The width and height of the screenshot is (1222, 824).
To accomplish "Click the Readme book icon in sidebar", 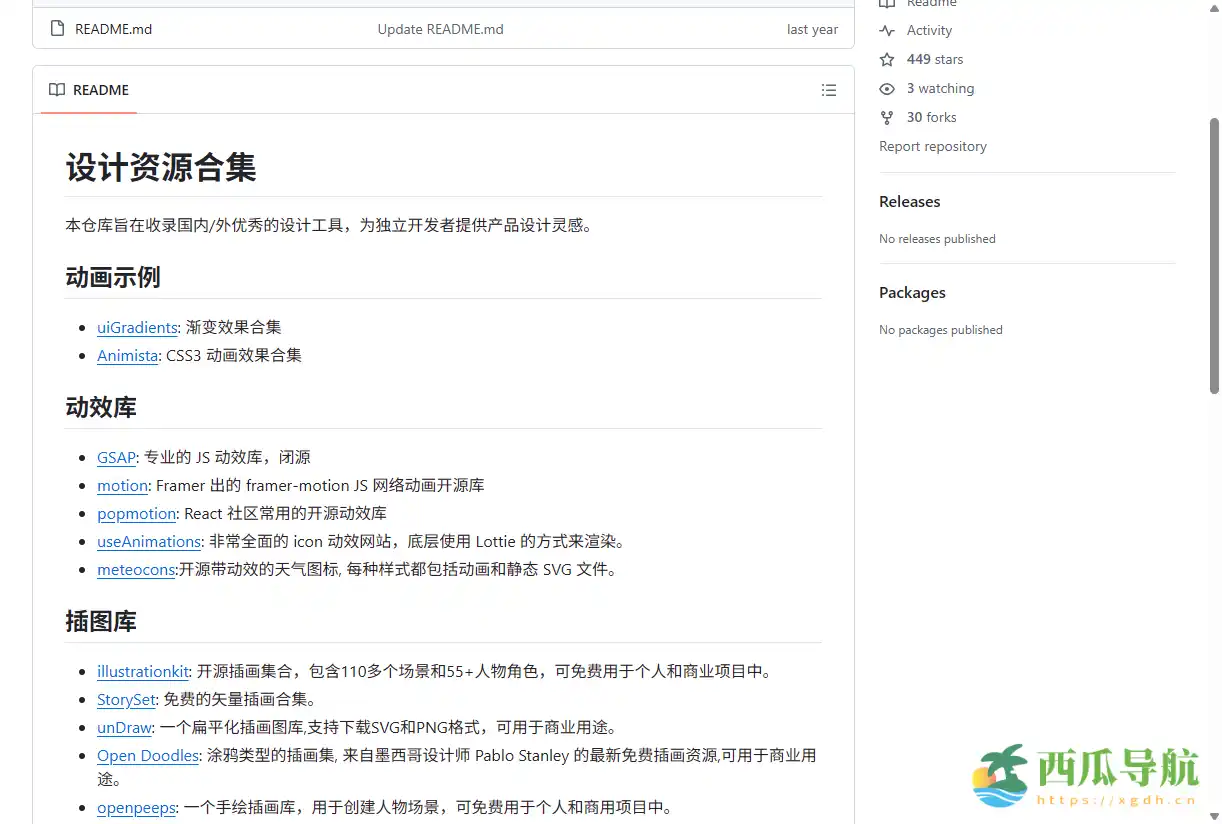I will (886, 4).
